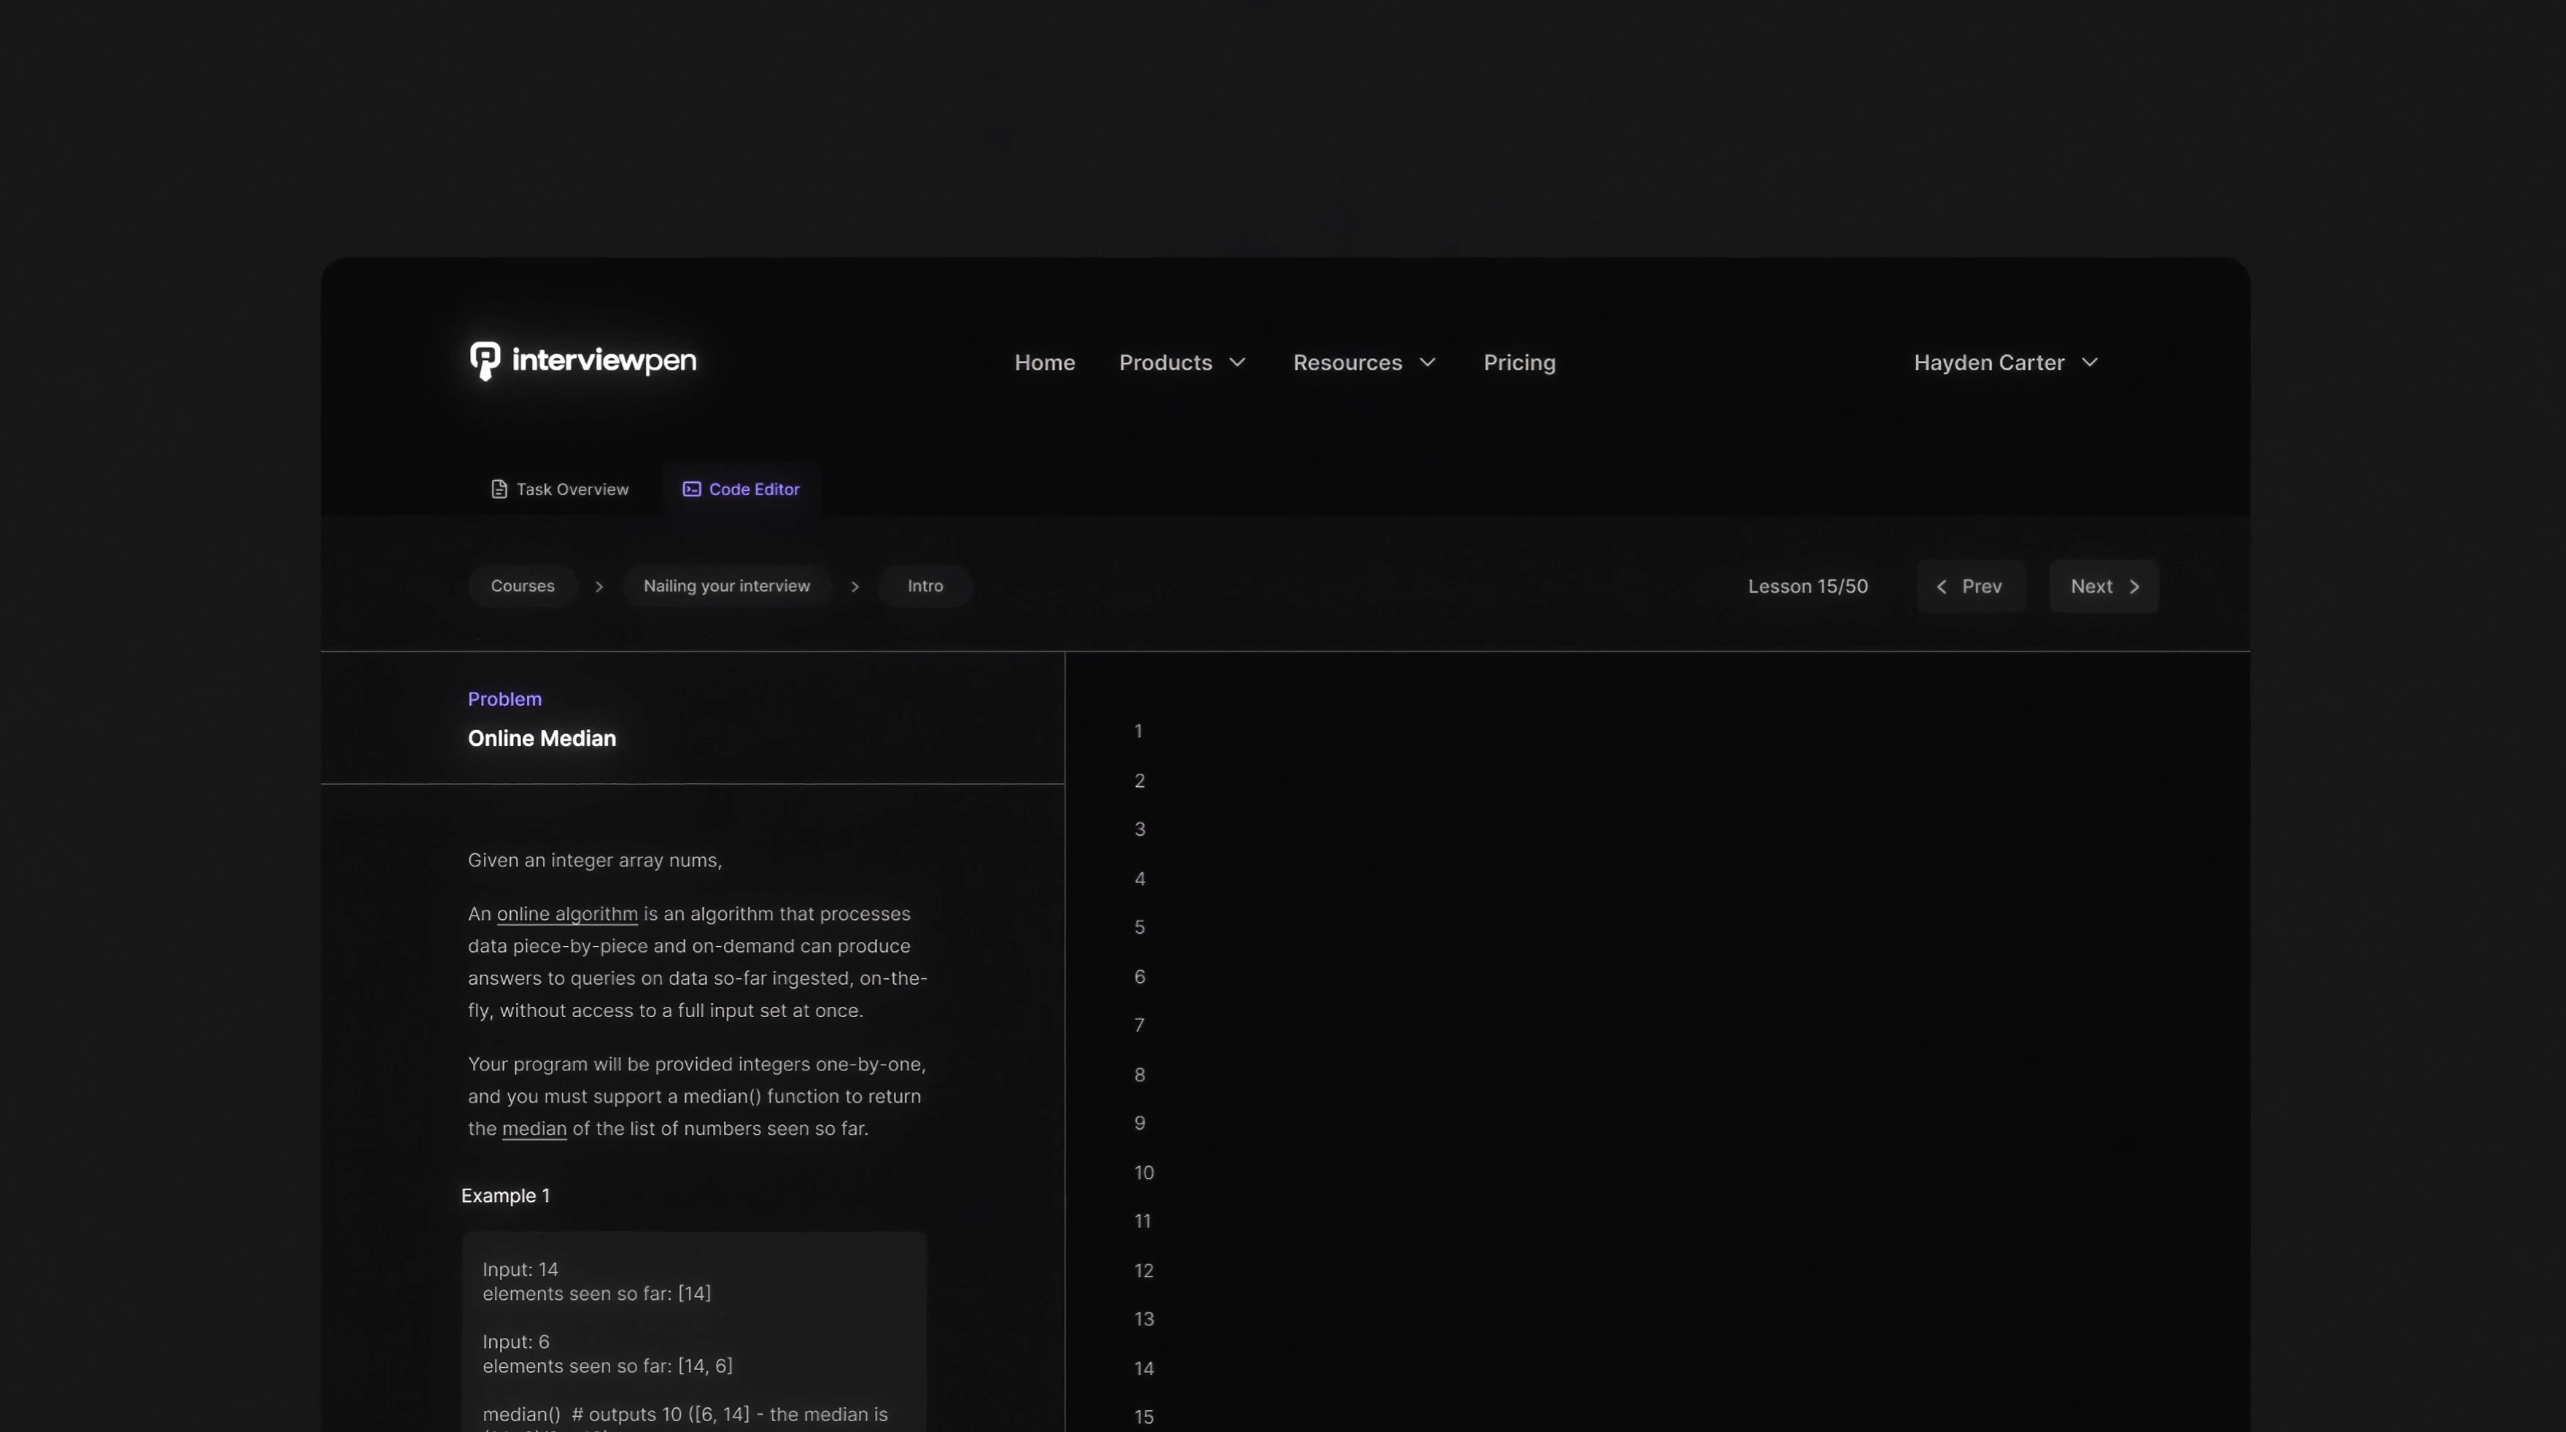The image size is (2566, 1432).
Task: Click line number 14 in editor
Action: [1144, 1369]
